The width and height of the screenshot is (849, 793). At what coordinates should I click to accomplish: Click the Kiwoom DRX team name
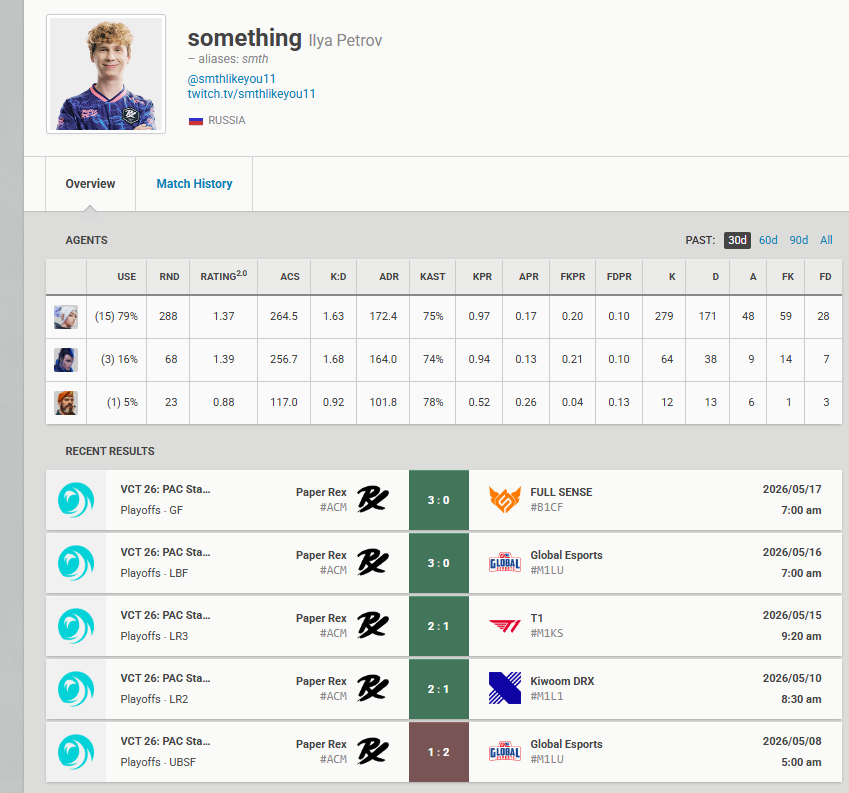(x=562, y=681)
